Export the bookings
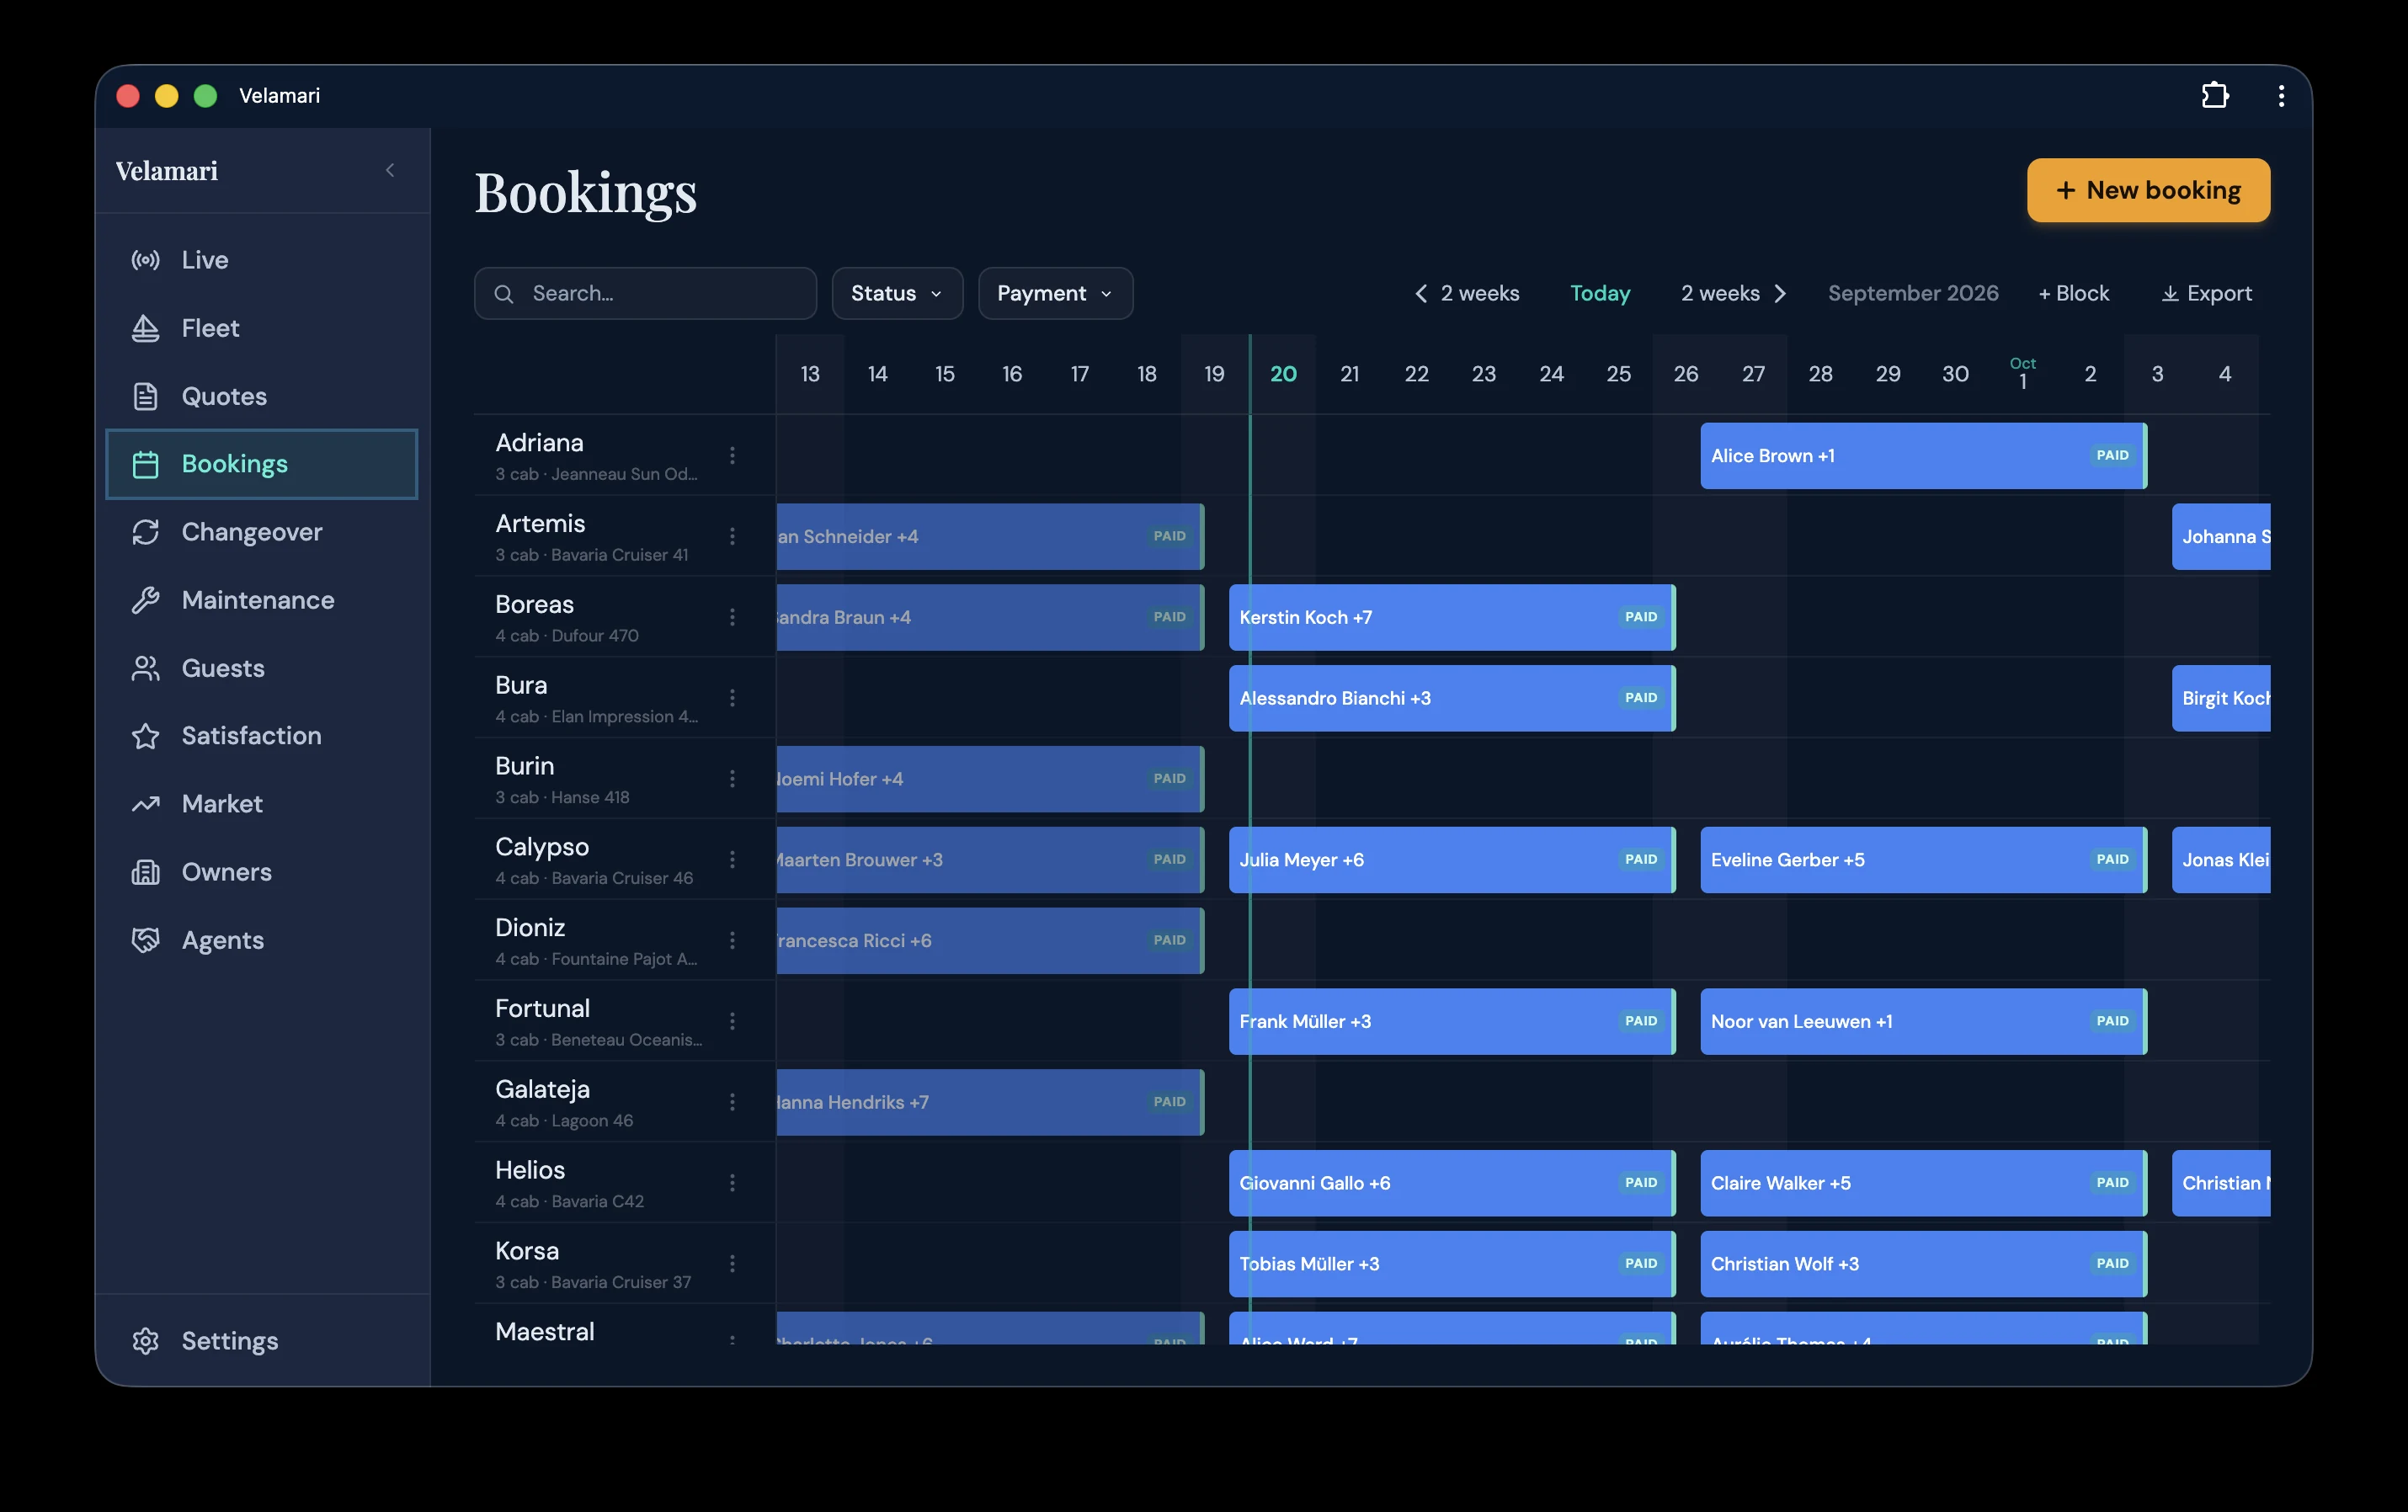Image resolution: width=2408 pixels, height=1512 pixels. (x=2207, y=293)
